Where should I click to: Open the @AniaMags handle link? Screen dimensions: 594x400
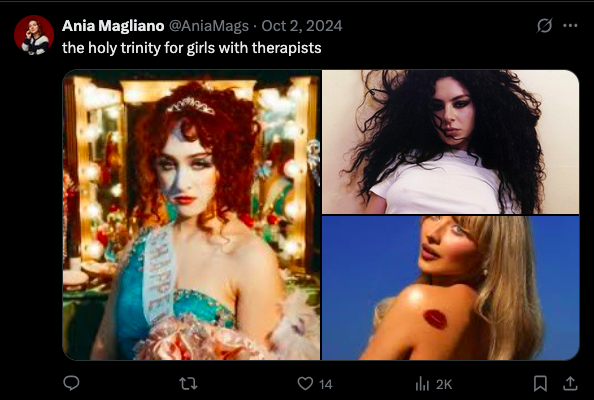tap(208, 26)
